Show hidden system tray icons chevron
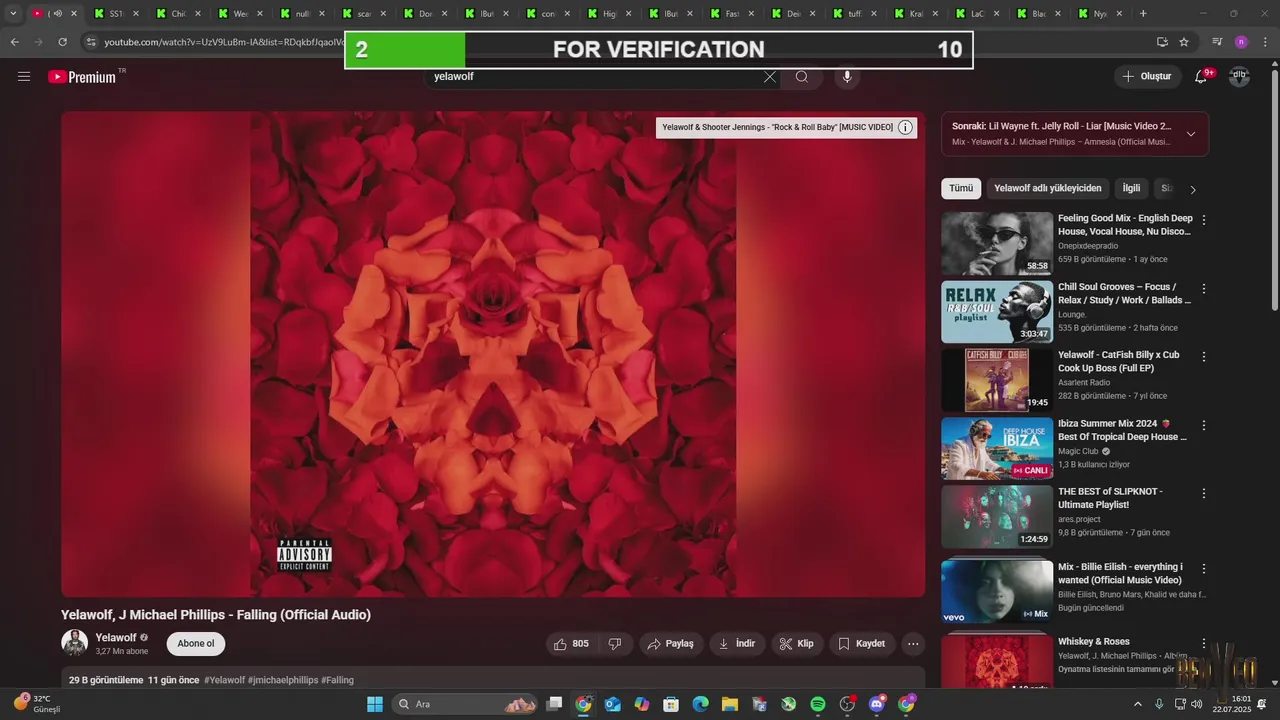Screen dimensions: 1280x720 coord(1137,704)
